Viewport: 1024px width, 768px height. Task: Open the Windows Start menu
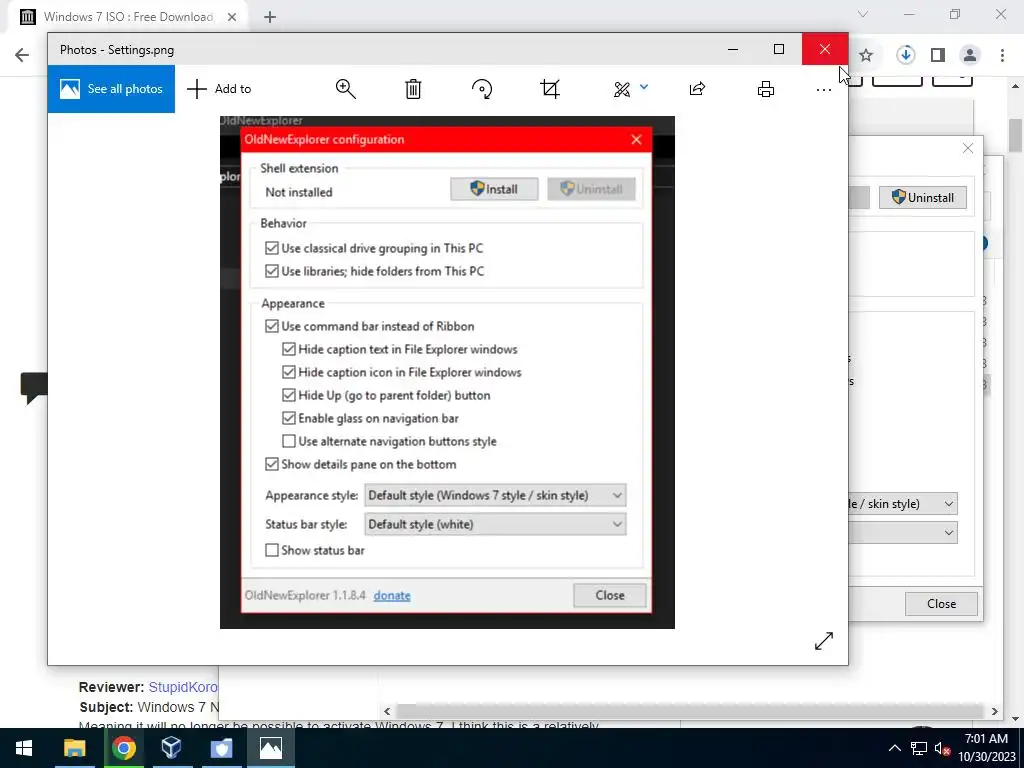coord(24,748)
